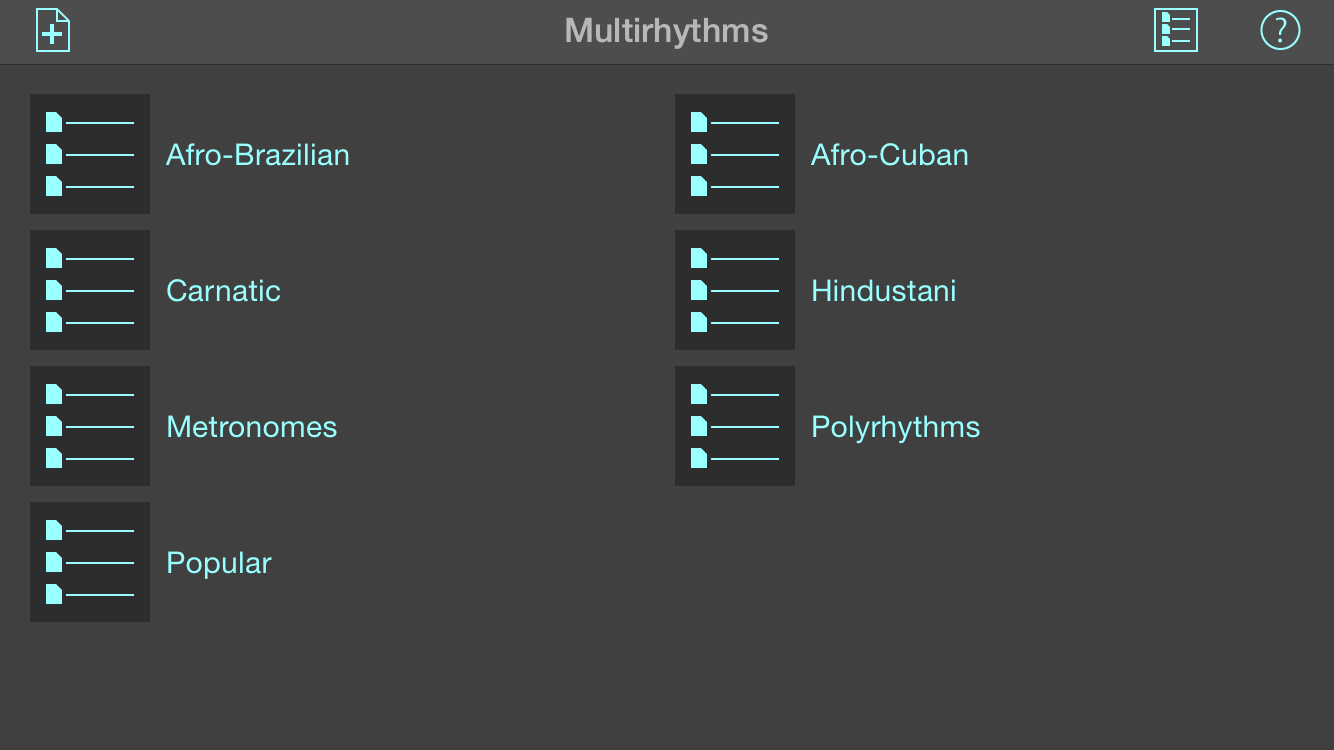Open the list view icon in header
This screenshot has height=750, width=1334.
click(1175, 30)
